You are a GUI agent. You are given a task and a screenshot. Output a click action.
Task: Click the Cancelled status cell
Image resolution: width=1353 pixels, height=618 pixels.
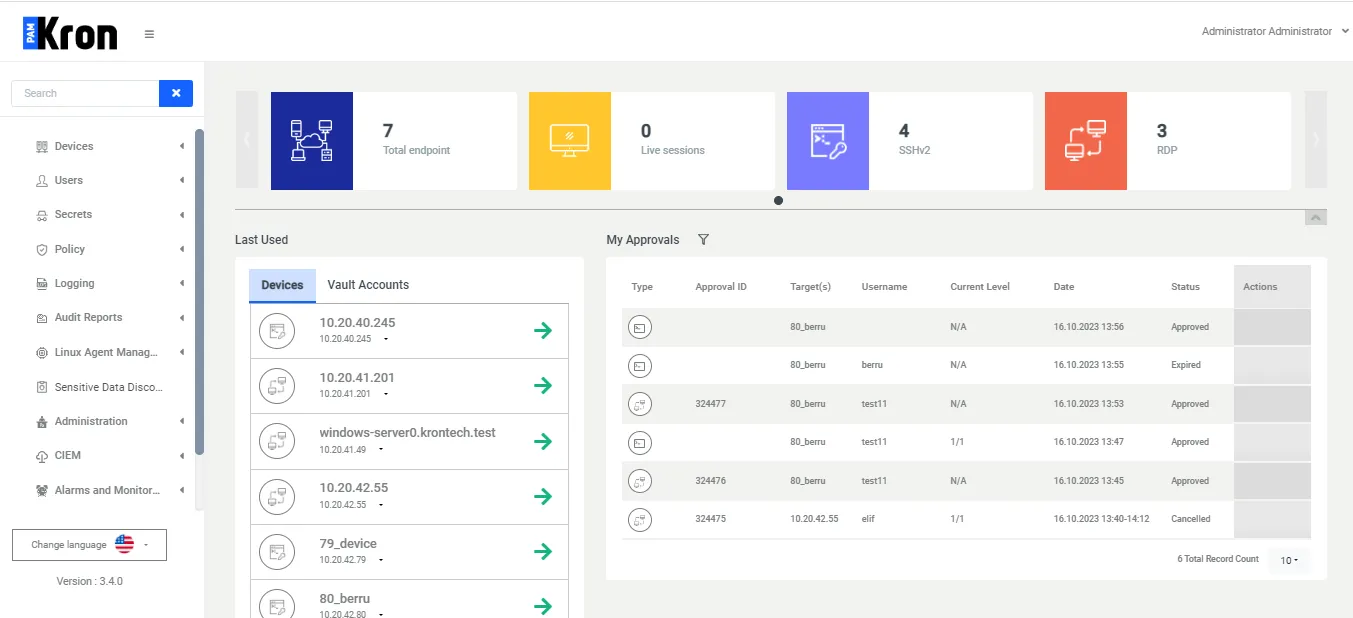tap(1191, 519)
